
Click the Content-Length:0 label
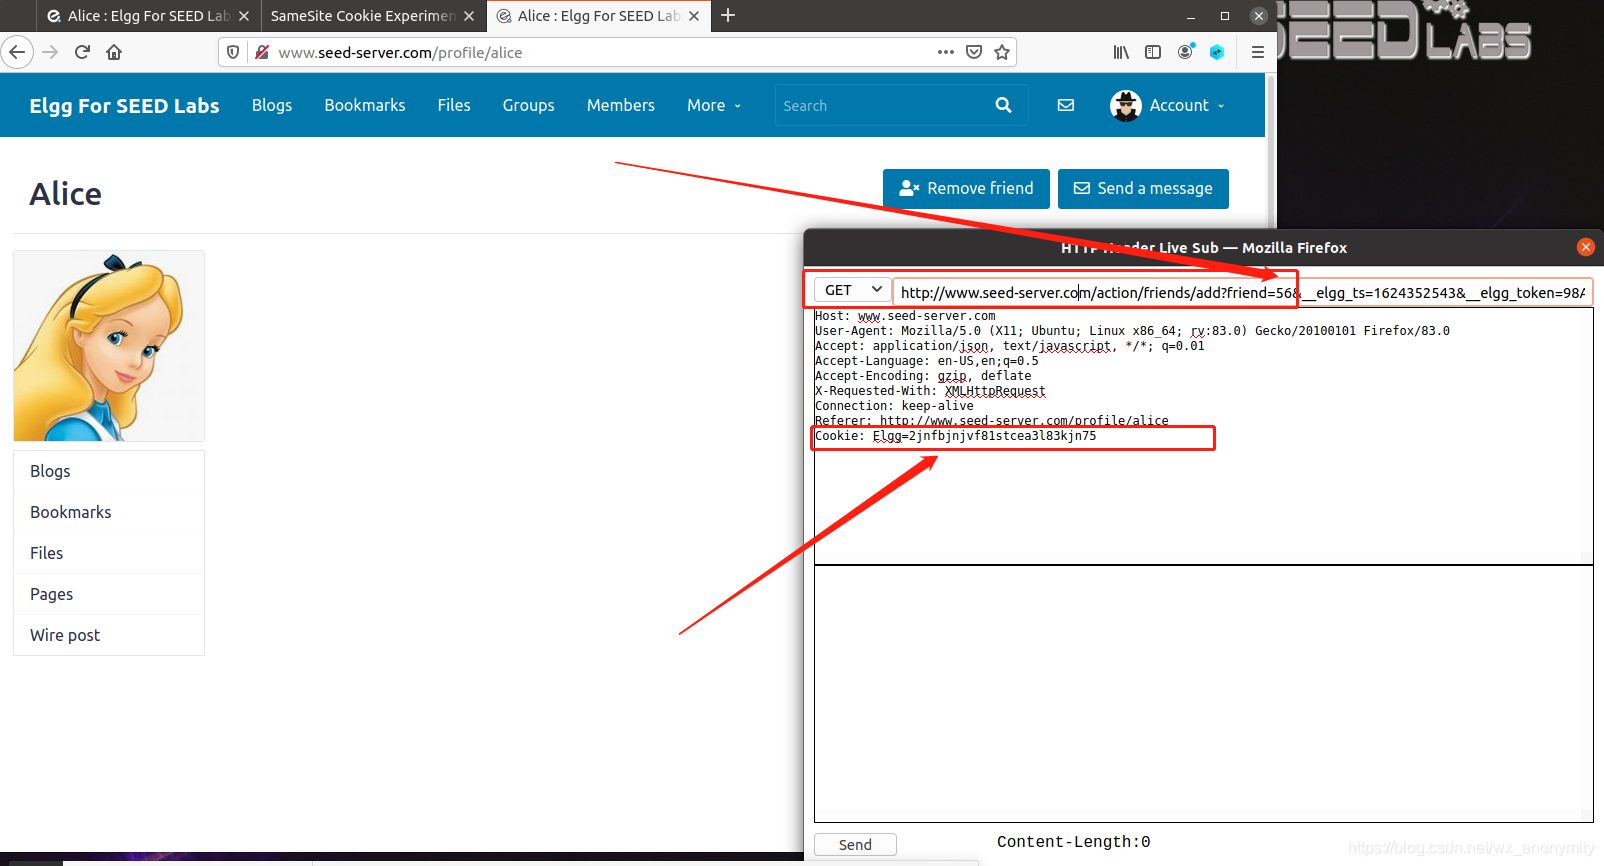tap(1073, 842)
